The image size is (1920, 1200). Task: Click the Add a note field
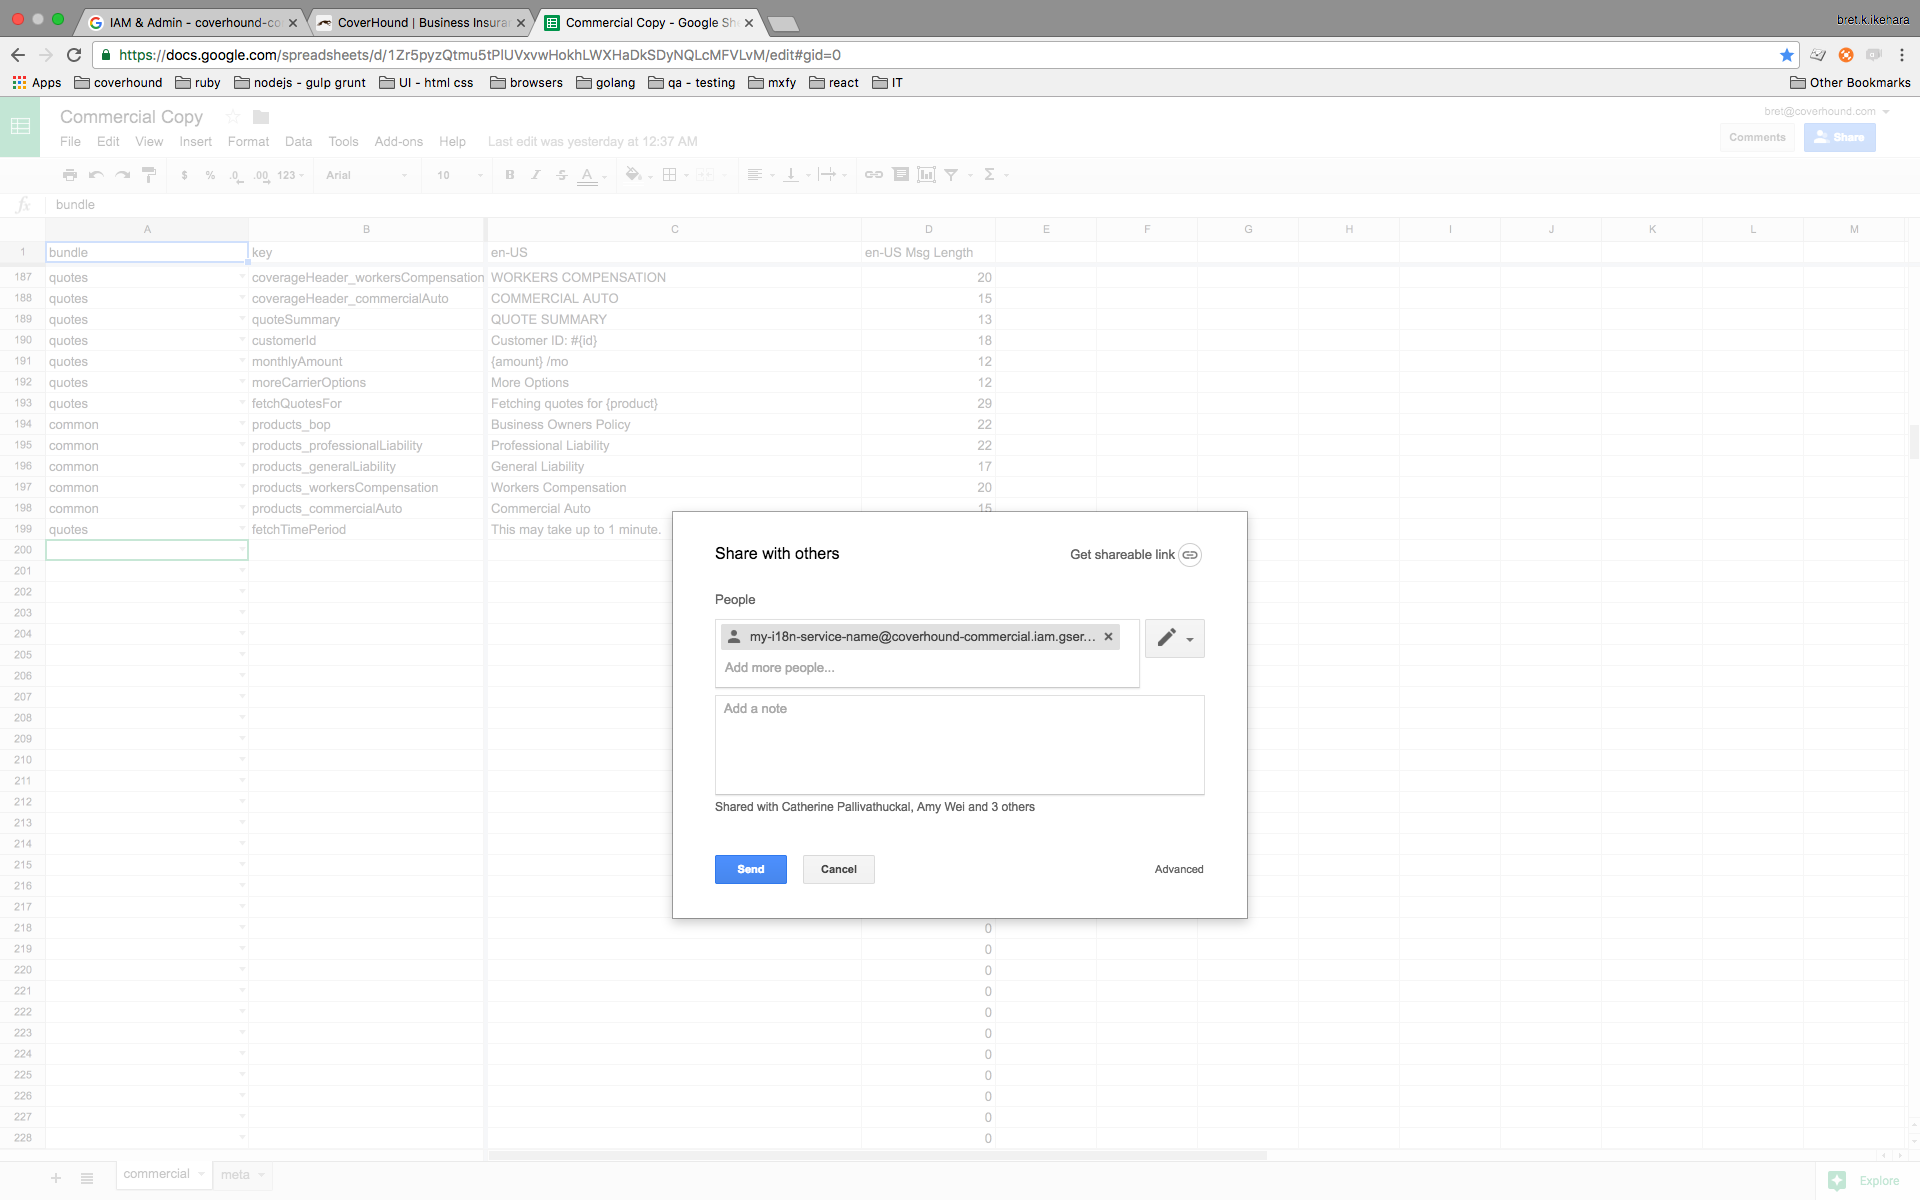958,745
